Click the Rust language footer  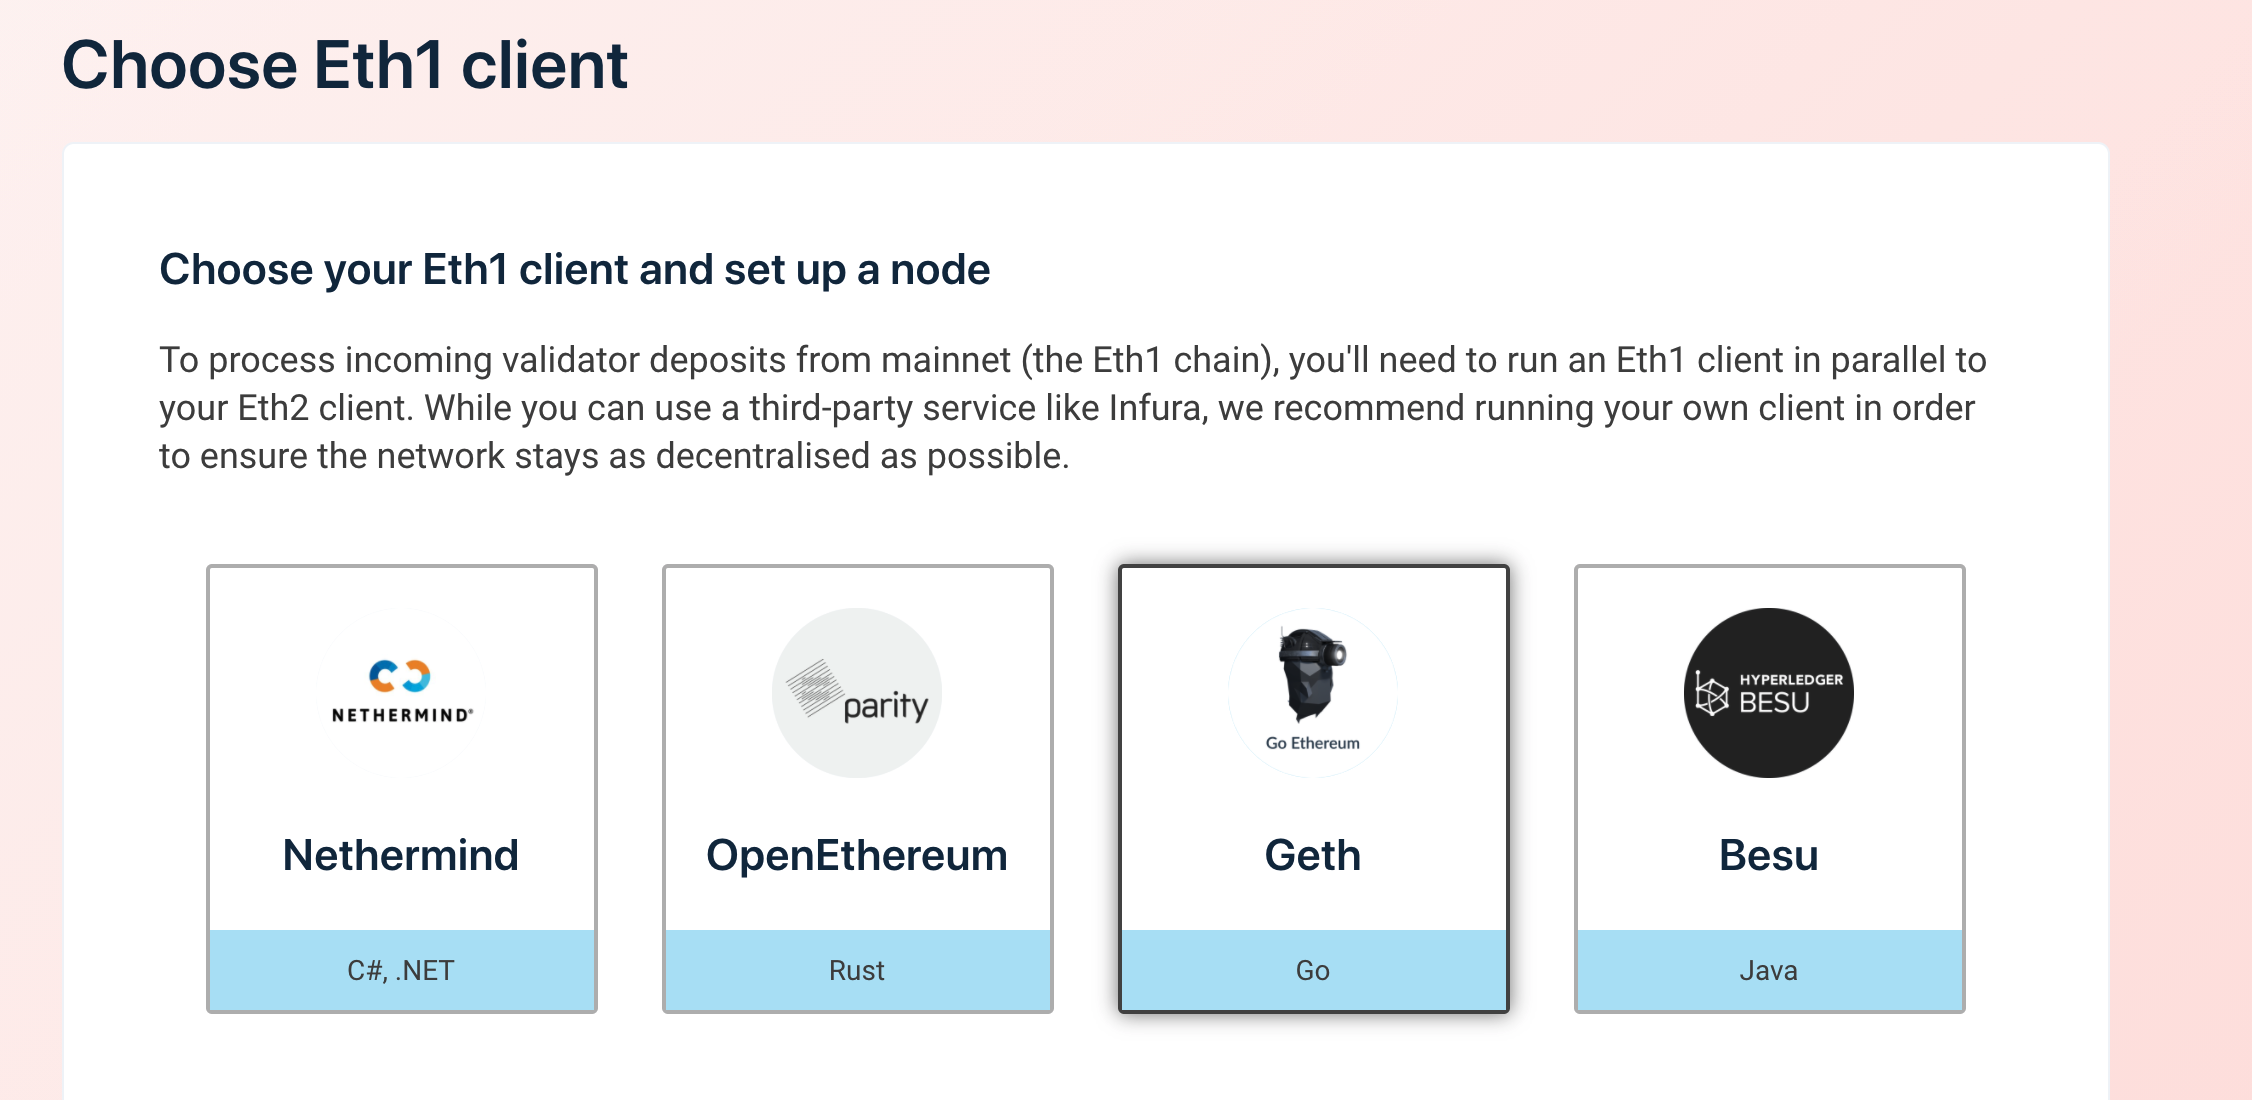tap(857, 970)
